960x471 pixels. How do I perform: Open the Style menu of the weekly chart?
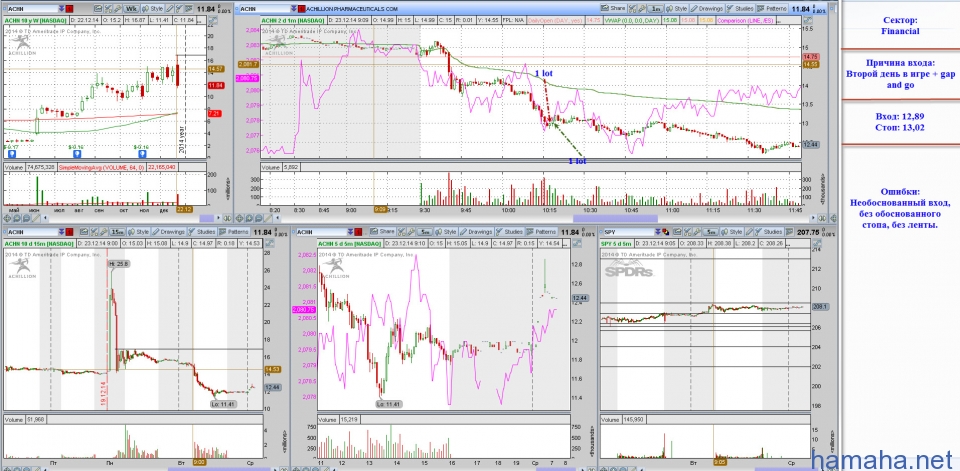(x=152, y=9)
